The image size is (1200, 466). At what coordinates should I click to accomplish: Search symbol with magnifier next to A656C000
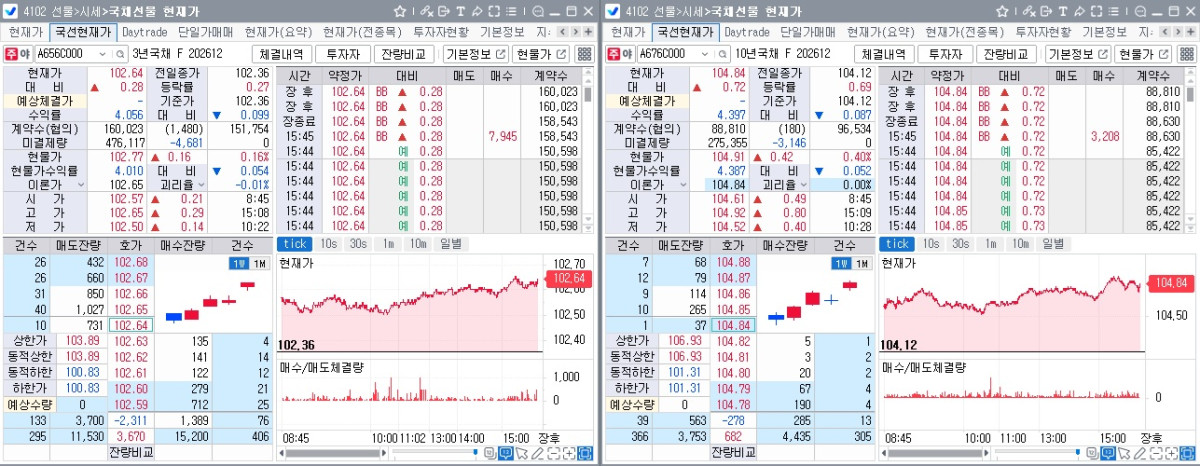tap(119, 54)
